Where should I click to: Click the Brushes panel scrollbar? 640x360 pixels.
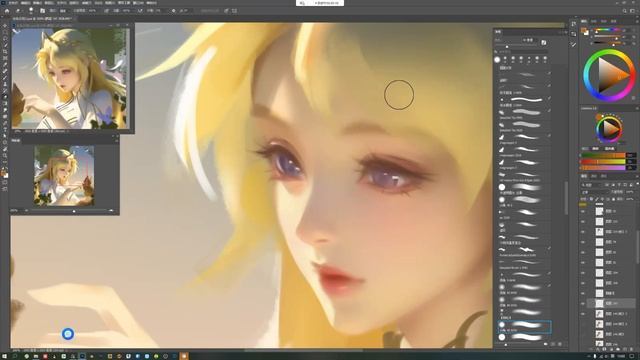tap(566, 198)
